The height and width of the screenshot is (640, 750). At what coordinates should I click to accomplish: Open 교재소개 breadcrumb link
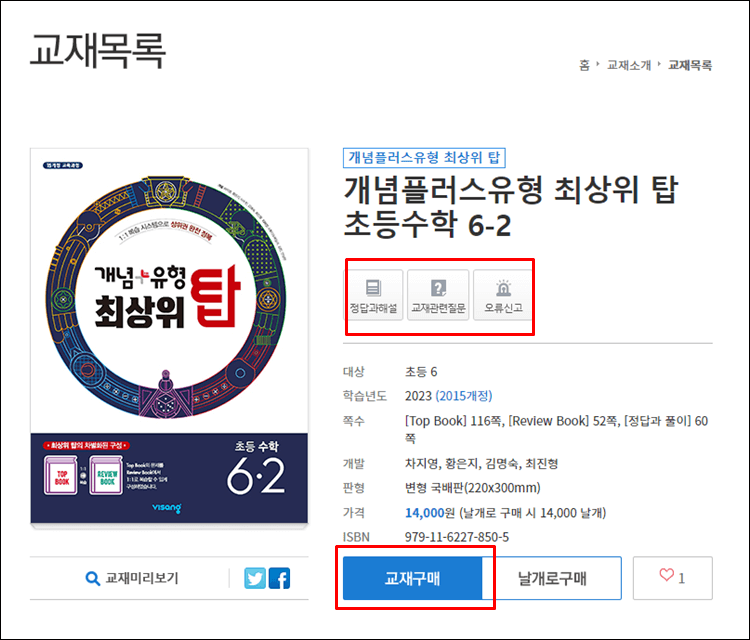(x=629, y=65)
